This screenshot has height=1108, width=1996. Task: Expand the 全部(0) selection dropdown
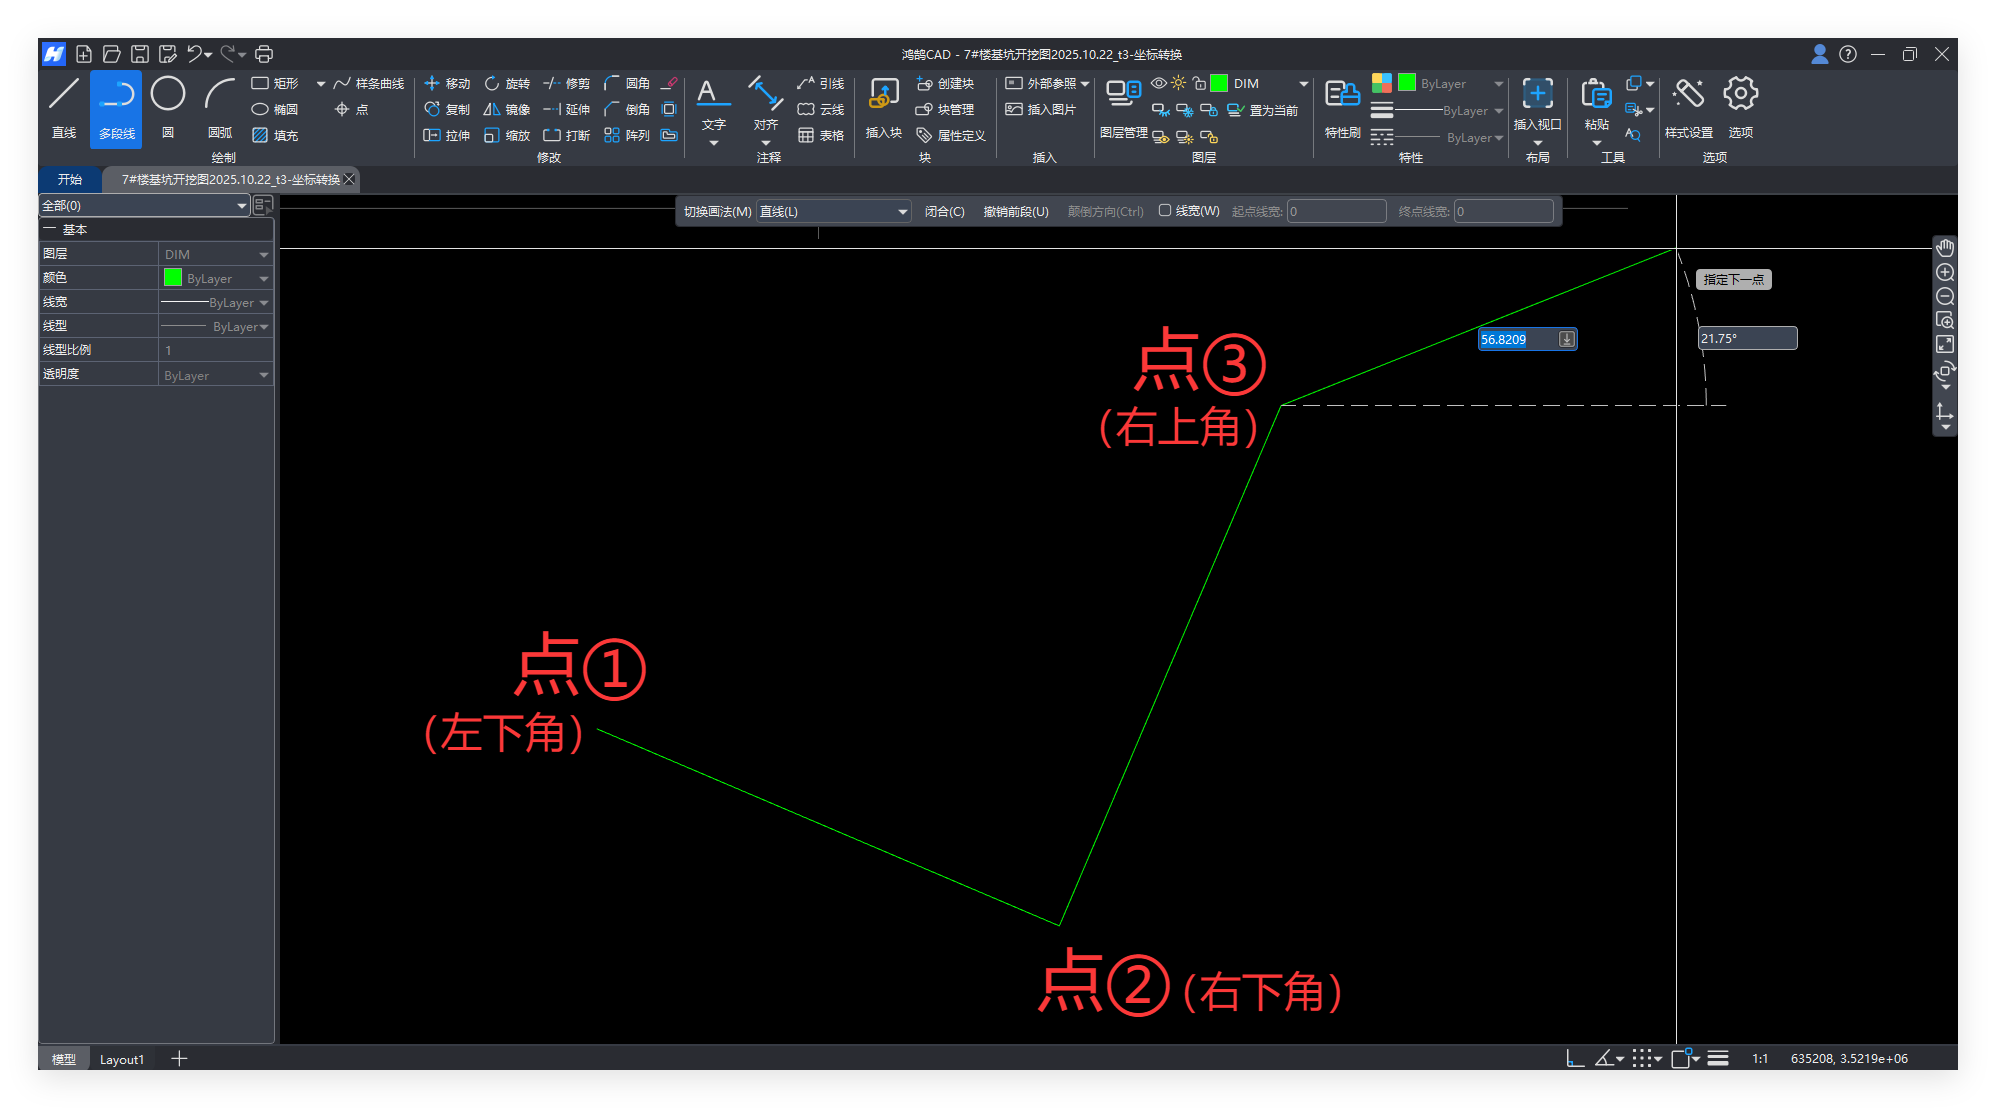241,205
